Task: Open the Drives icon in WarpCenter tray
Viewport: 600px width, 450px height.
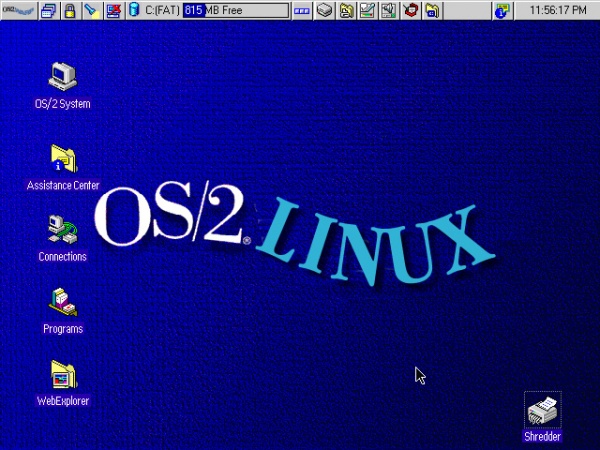Action: pyautogui.click(x=324, y=10)
